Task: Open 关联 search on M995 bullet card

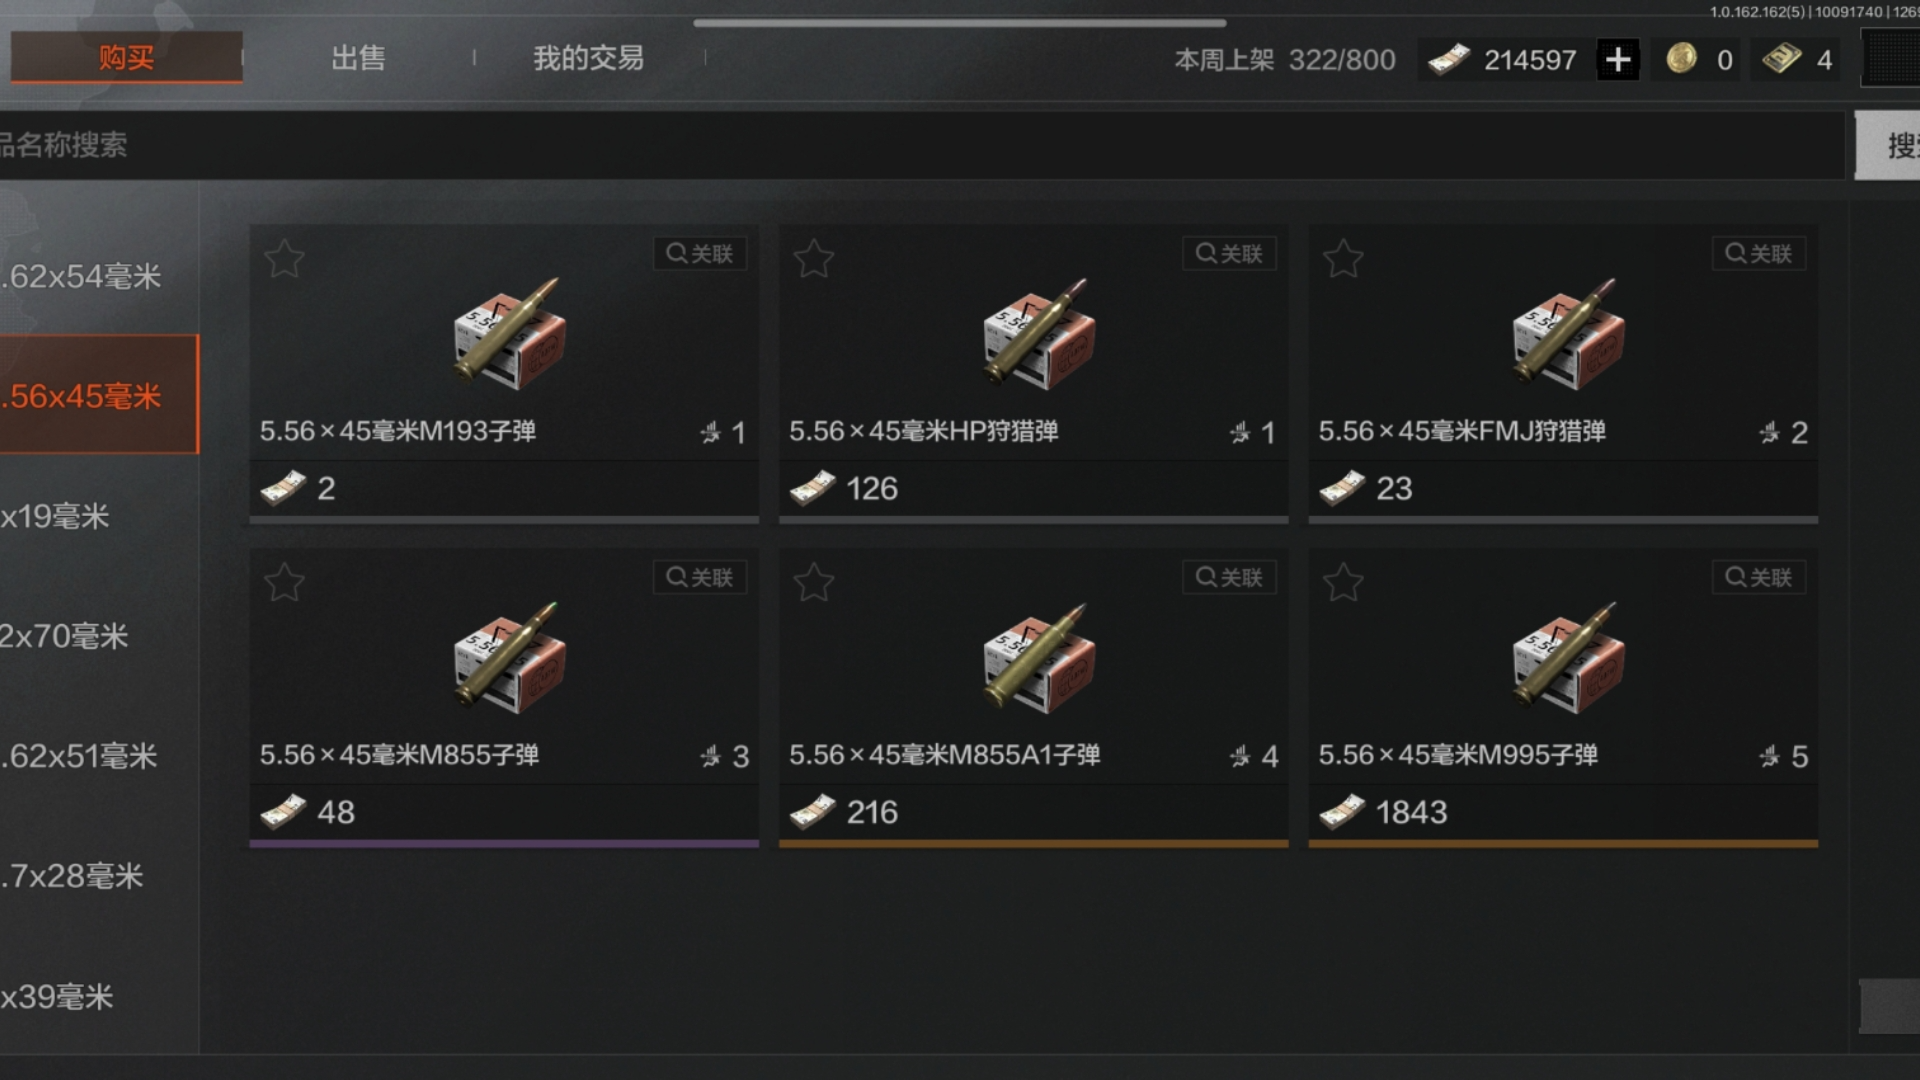Action: point(1759,578)
